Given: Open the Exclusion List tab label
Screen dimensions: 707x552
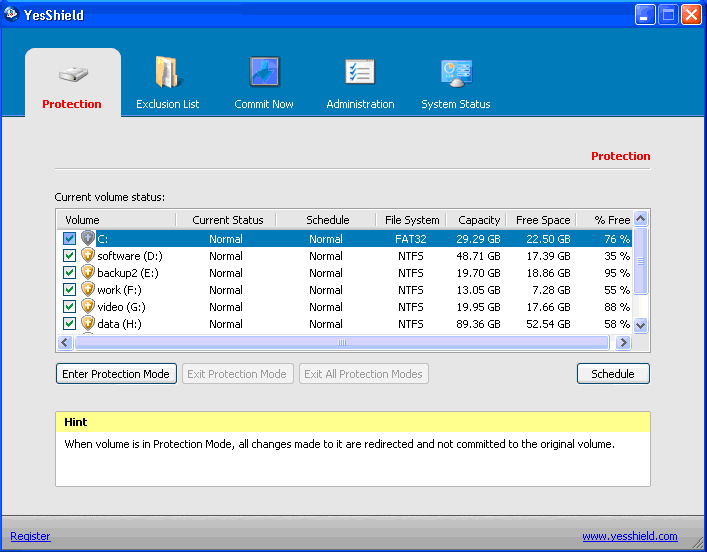Looking at the screenshot, I should [168, 104].
